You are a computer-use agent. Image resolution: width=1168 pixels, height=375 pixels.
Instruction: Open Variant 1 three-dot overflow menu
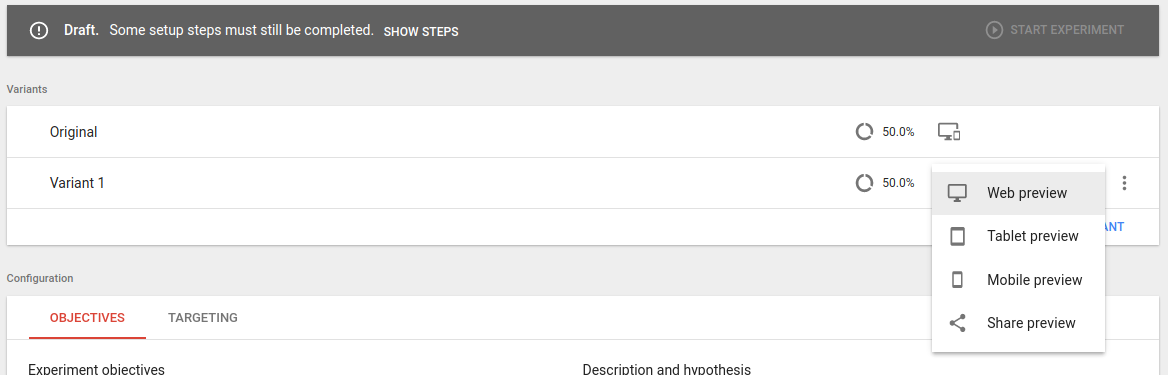(1124, 183)
